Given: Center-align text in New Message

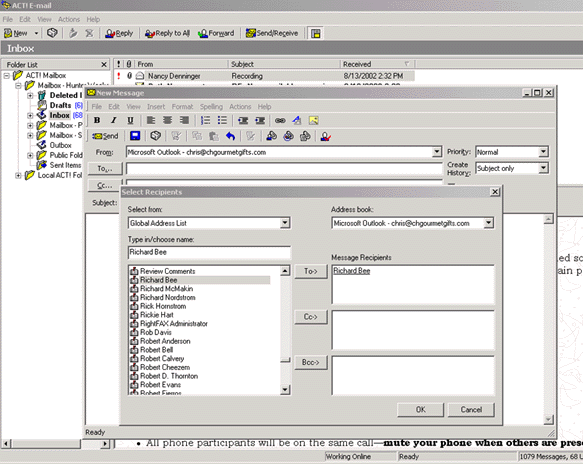Looking at the screenshot, I should (168, 120).
